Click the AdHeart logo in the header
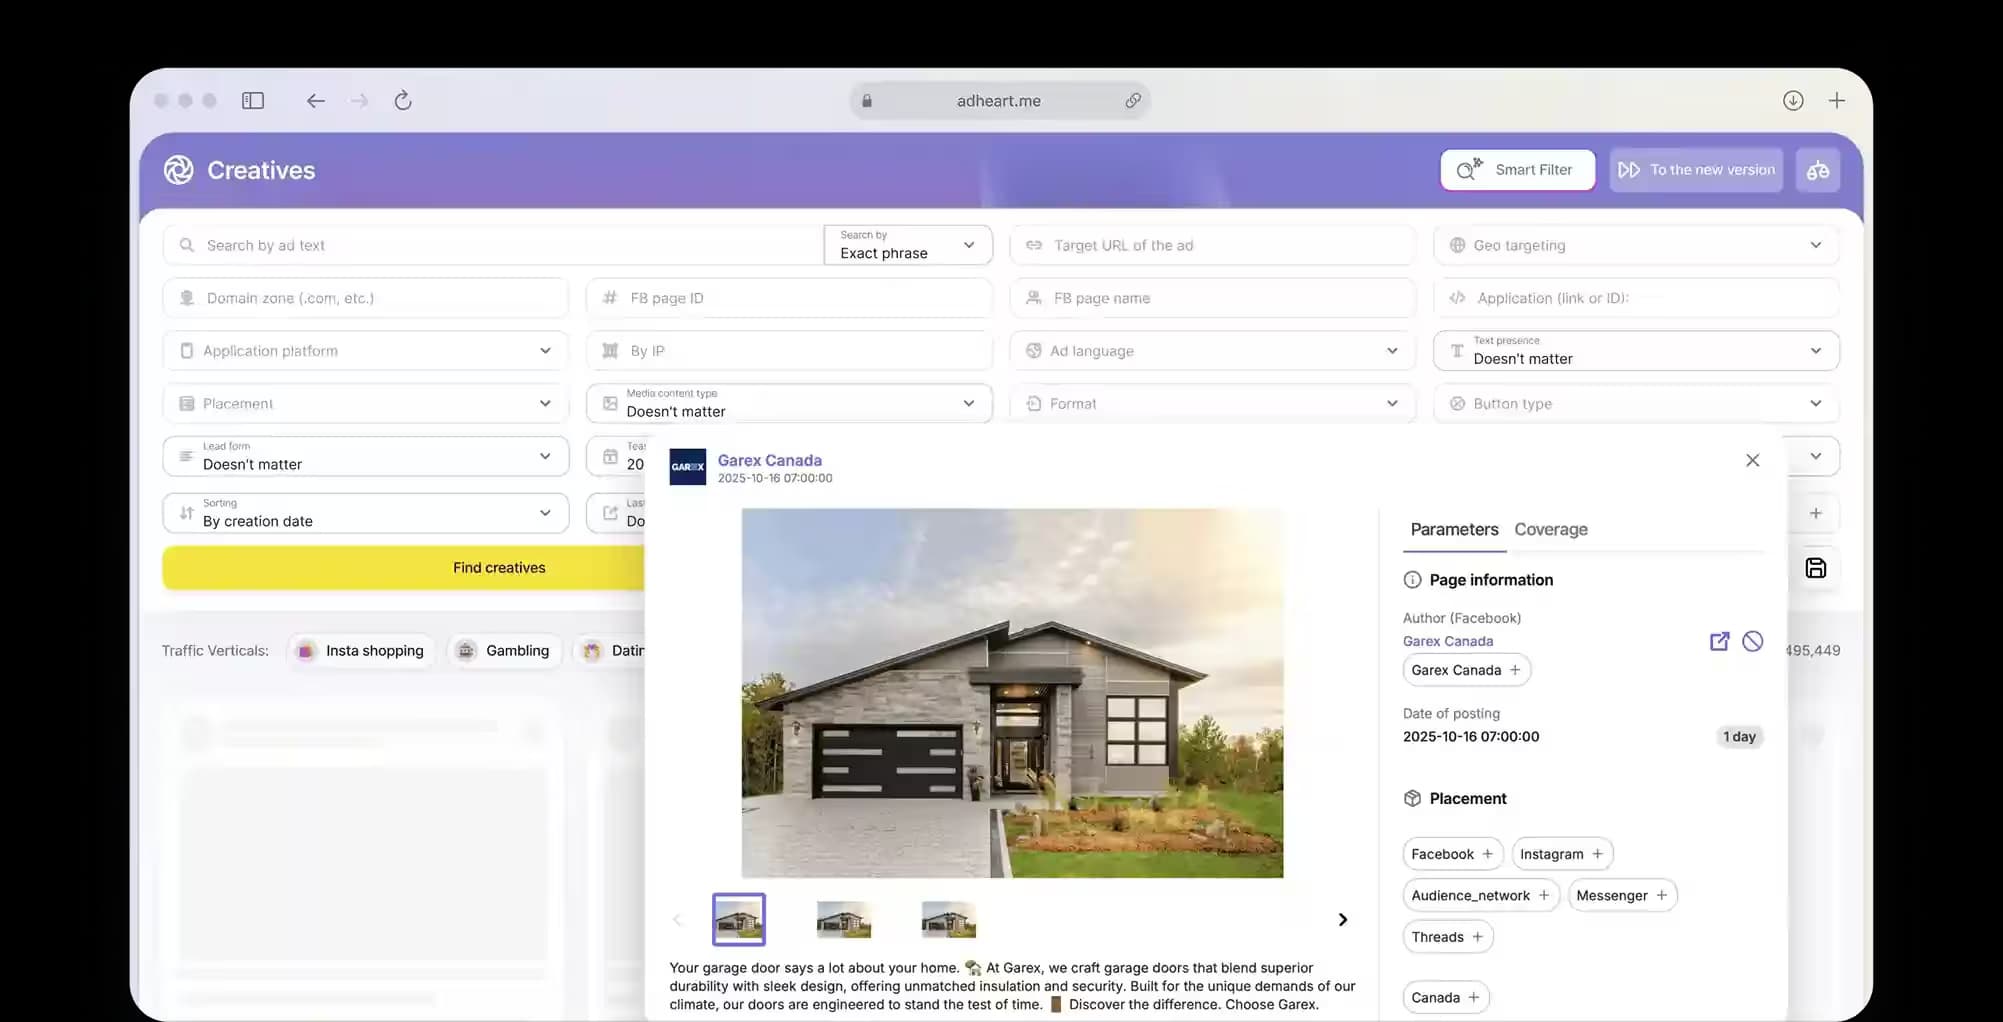This screenshot has height=1022, width=2003. click(178, 170)
